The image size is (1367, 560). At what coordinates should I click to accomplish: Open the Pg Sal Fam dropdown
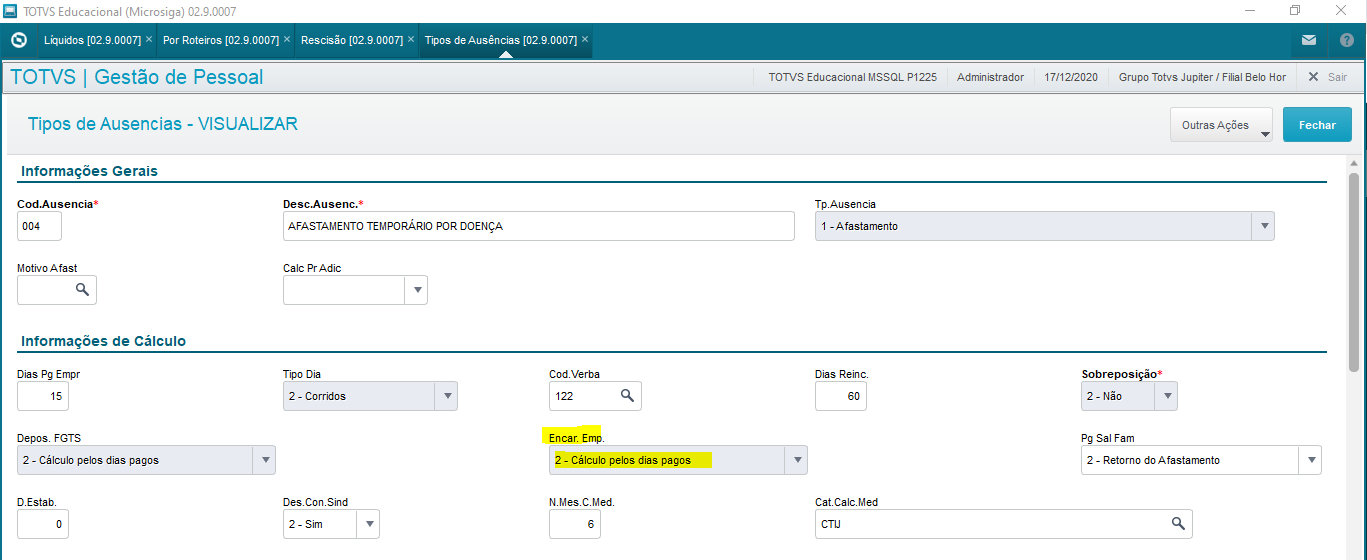(x=1310, y=460)
